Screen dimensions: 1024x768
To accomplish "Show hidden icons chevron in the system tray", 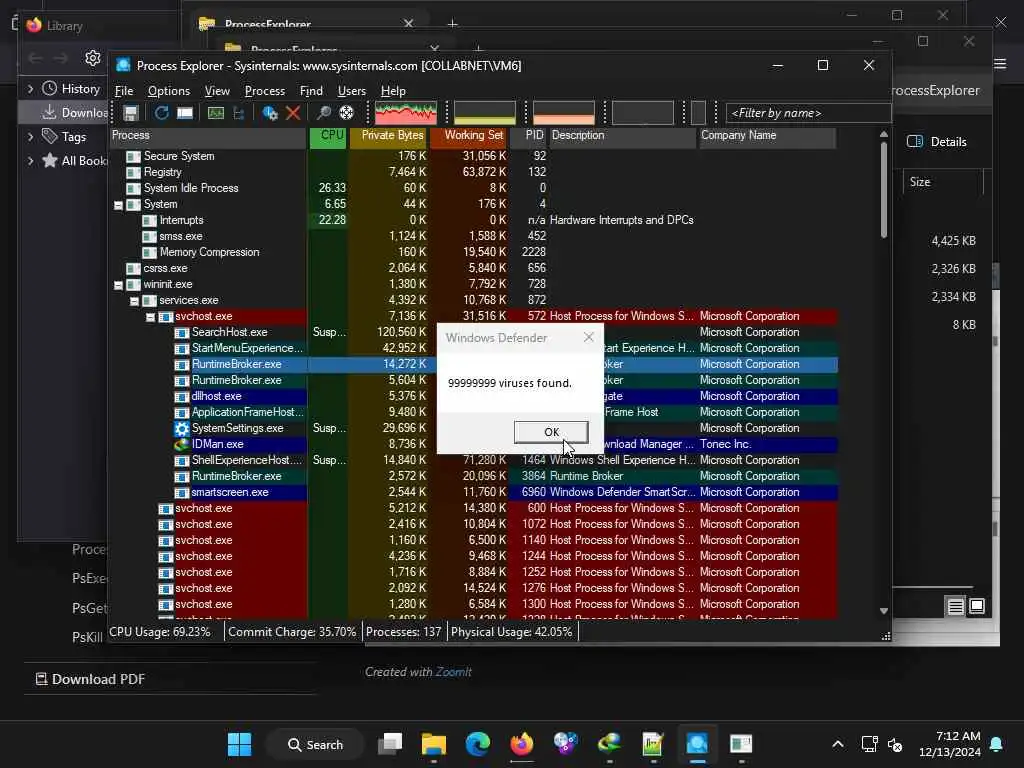I will pos(838,744).
